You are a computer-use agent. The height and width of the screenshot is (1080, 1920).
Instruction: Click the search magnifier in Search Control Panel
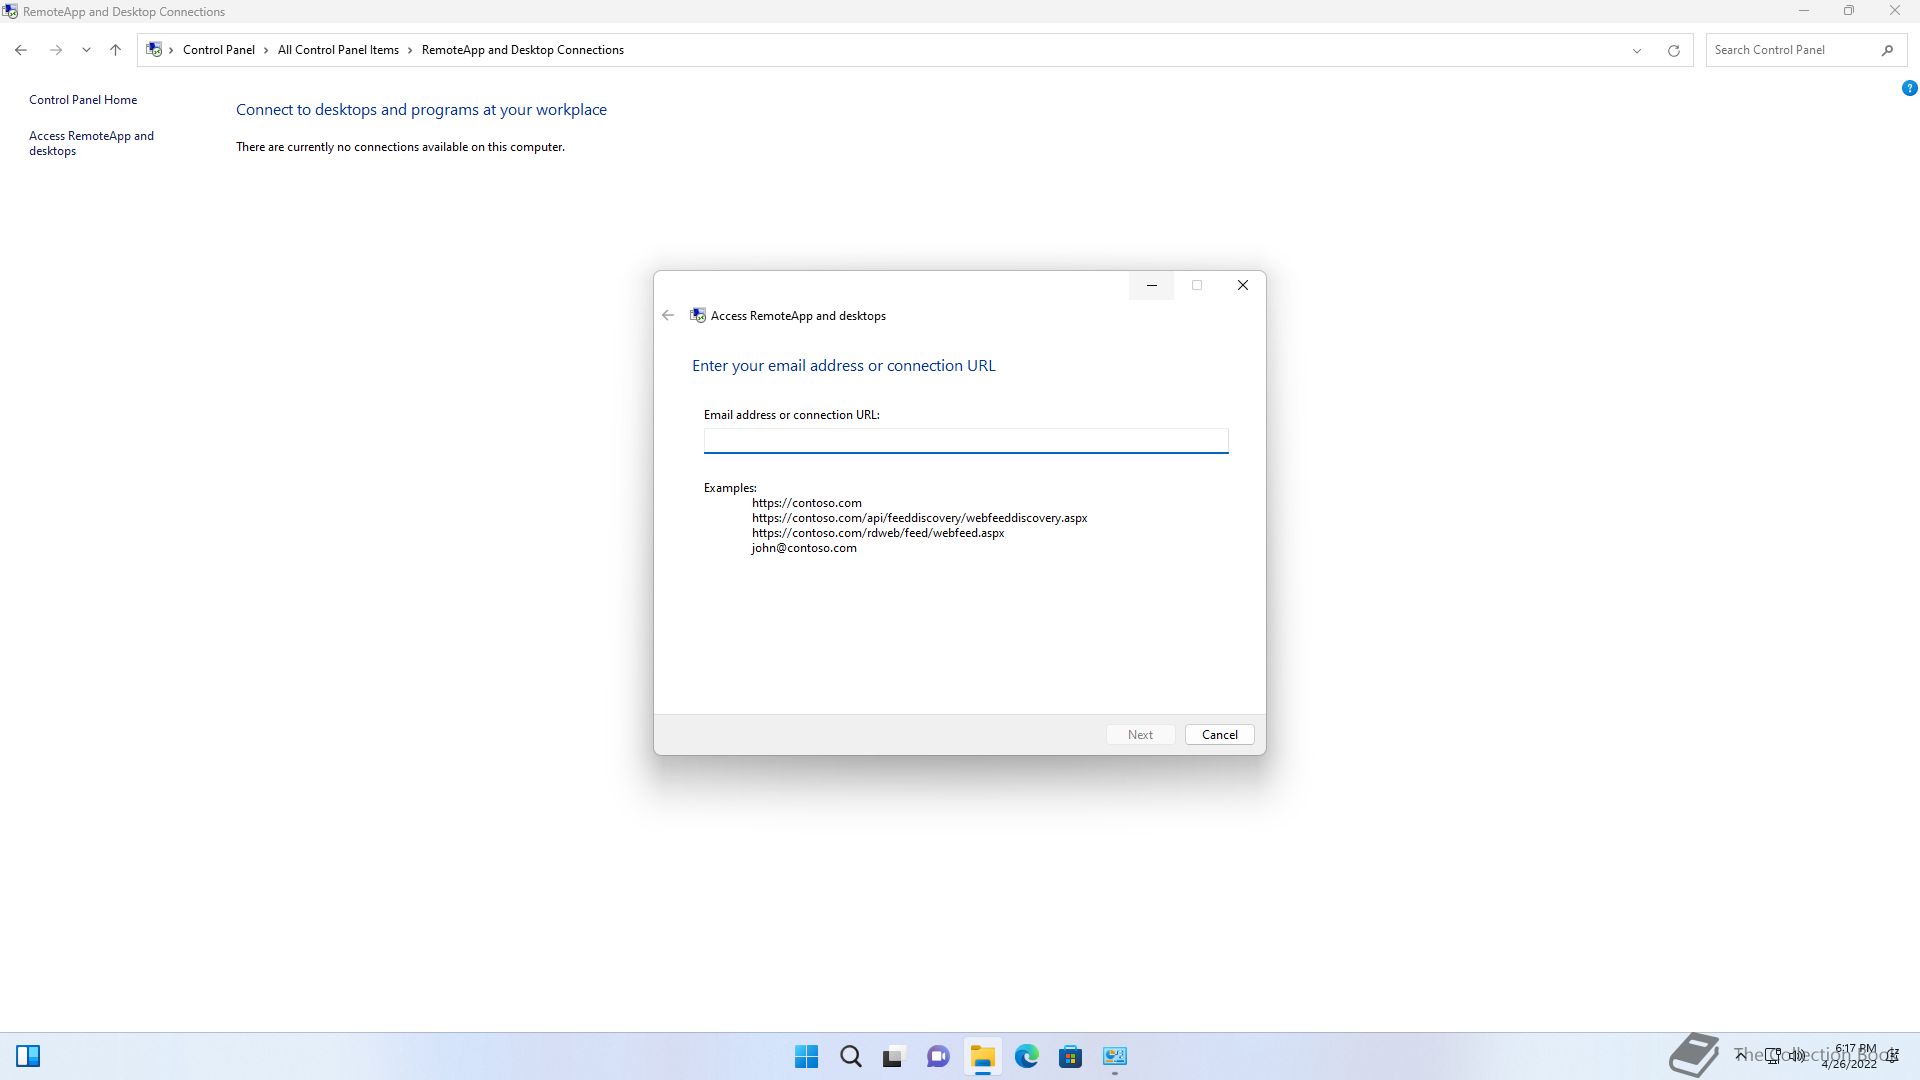click(1887, 50)
